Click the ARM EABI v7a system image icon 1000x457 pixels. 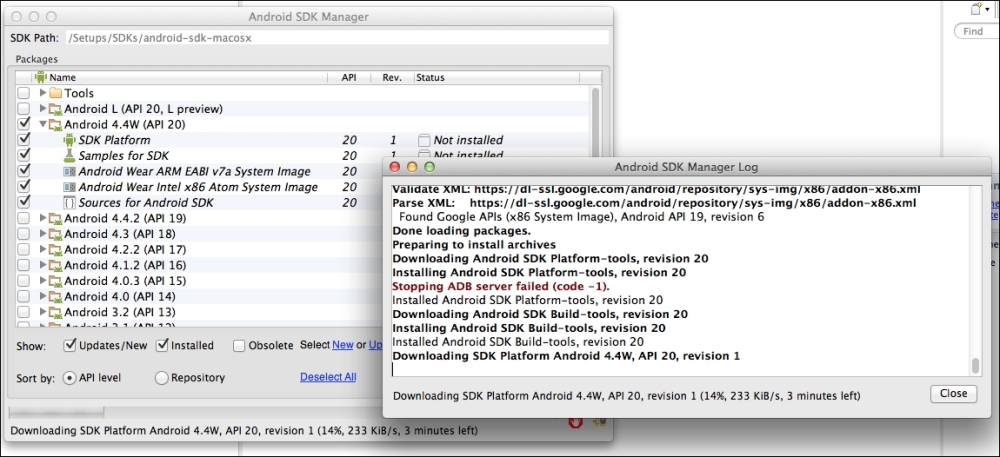[69, 171]
